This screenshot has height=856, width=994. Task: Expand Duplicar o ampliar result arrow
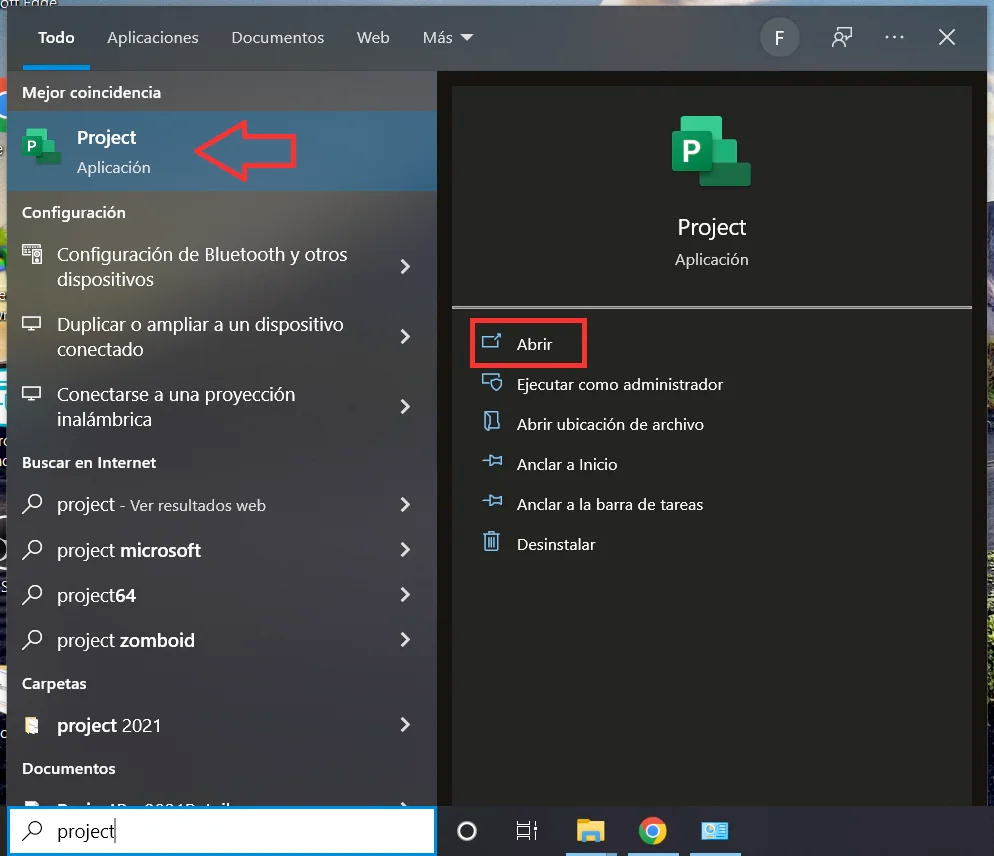click(x=405, y=336)
